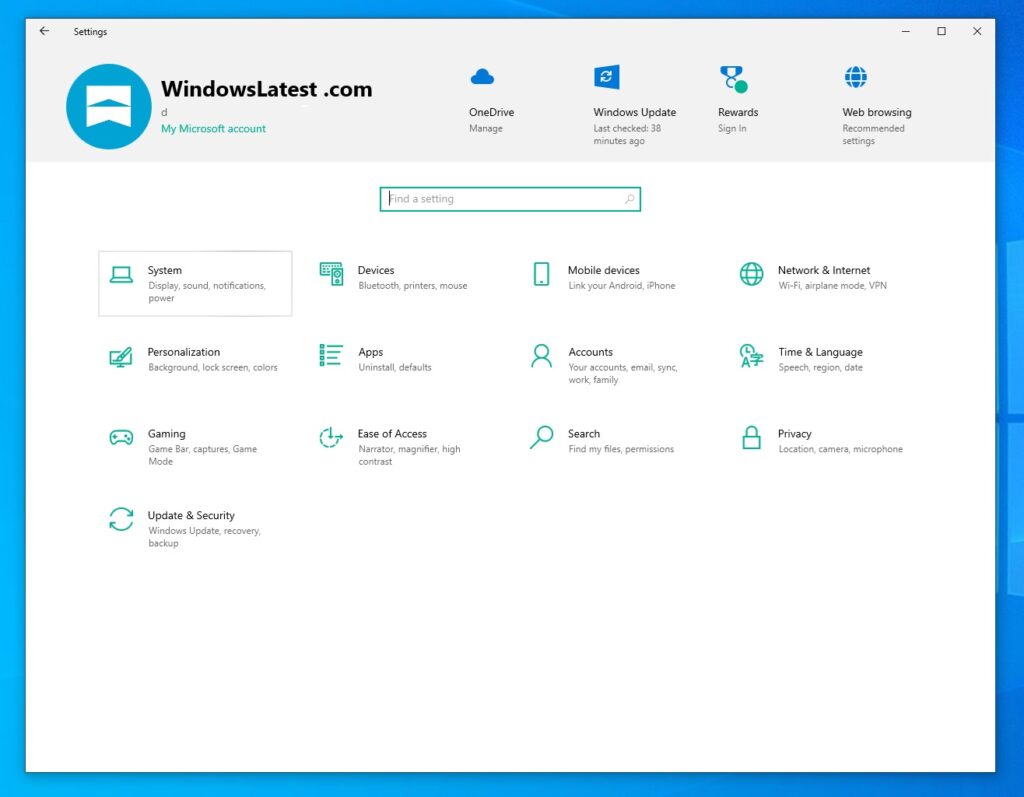1024x797 pixels.
Task: Check Windows Update status from the header
Action: pyautogui.click(x=634, y=98)
